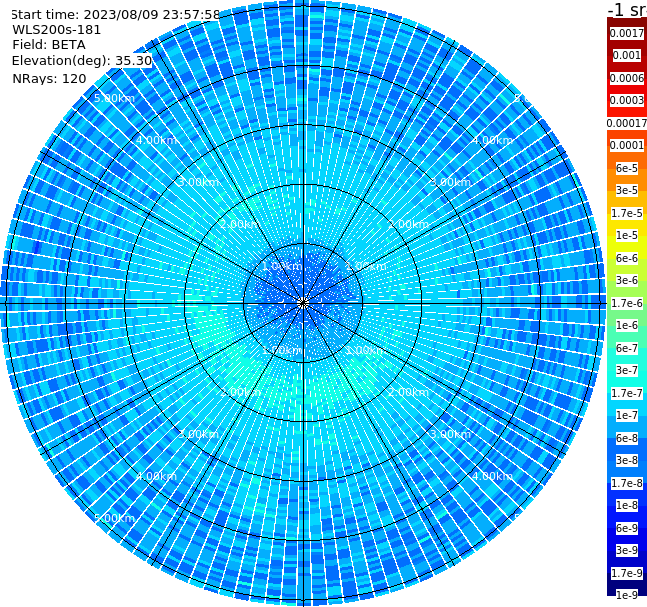Pick the navy blue bottom segment of colorbar
The height and width of the screenshot is (607, 647).
pyautogui.click(x=627, y=584)
